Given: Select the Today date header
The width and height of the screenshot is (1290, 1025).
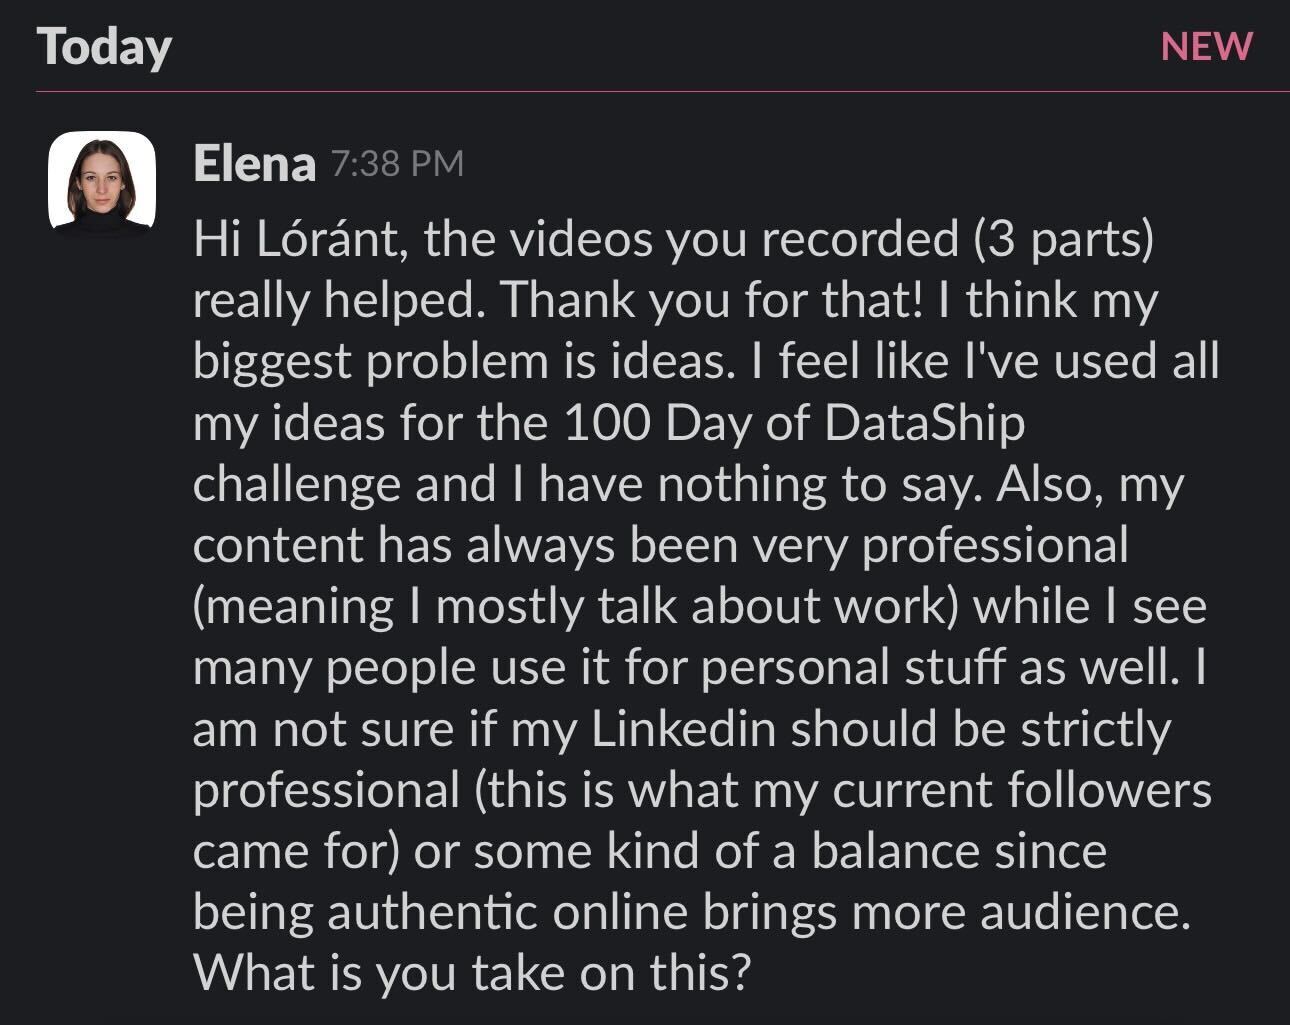Looking at the screenshot, I should click(104, 48).
